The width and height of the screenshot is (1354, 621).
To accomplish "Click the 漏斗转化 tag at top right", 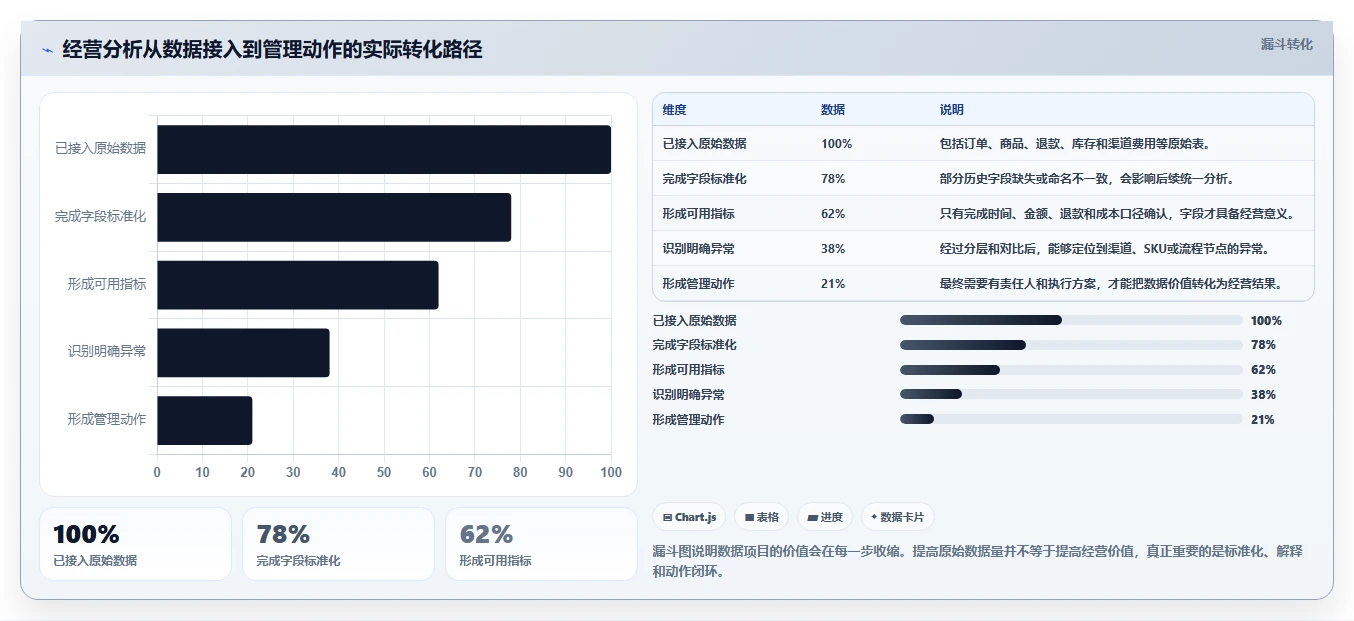I will click(1286, 44).
